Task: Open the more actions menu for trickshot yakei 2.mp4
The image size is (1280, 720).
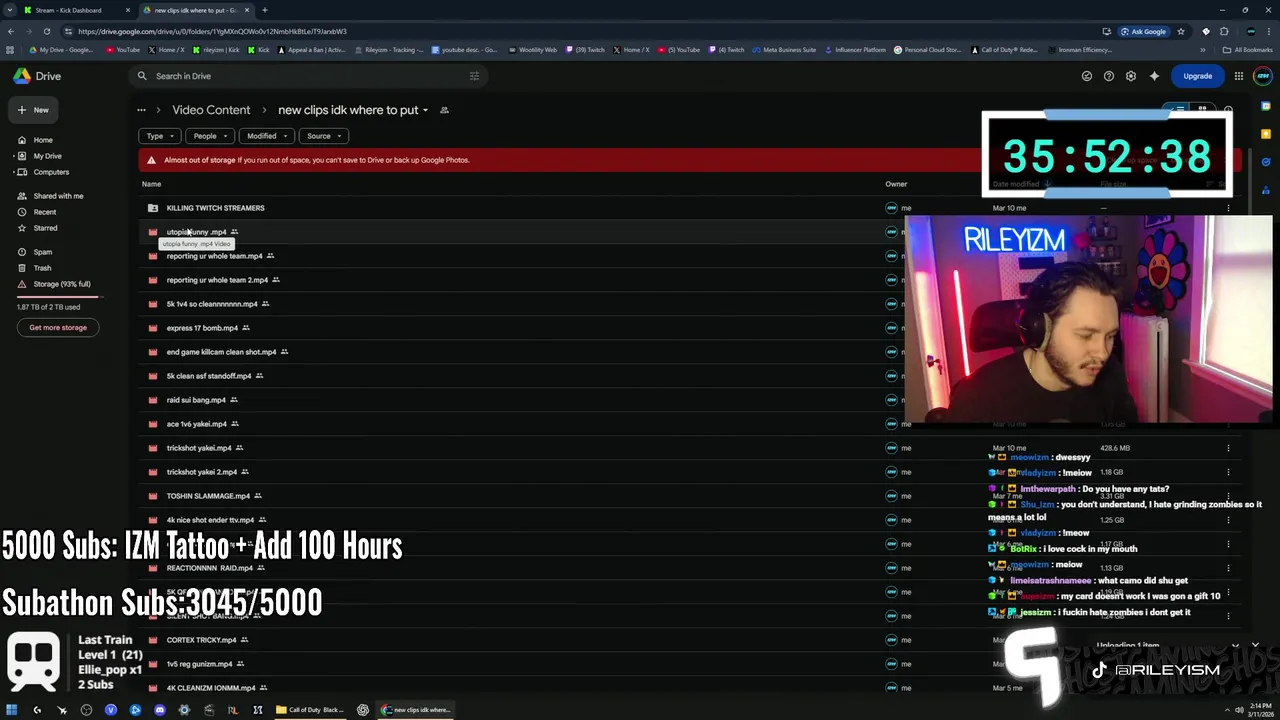Action: [1228, 472]
